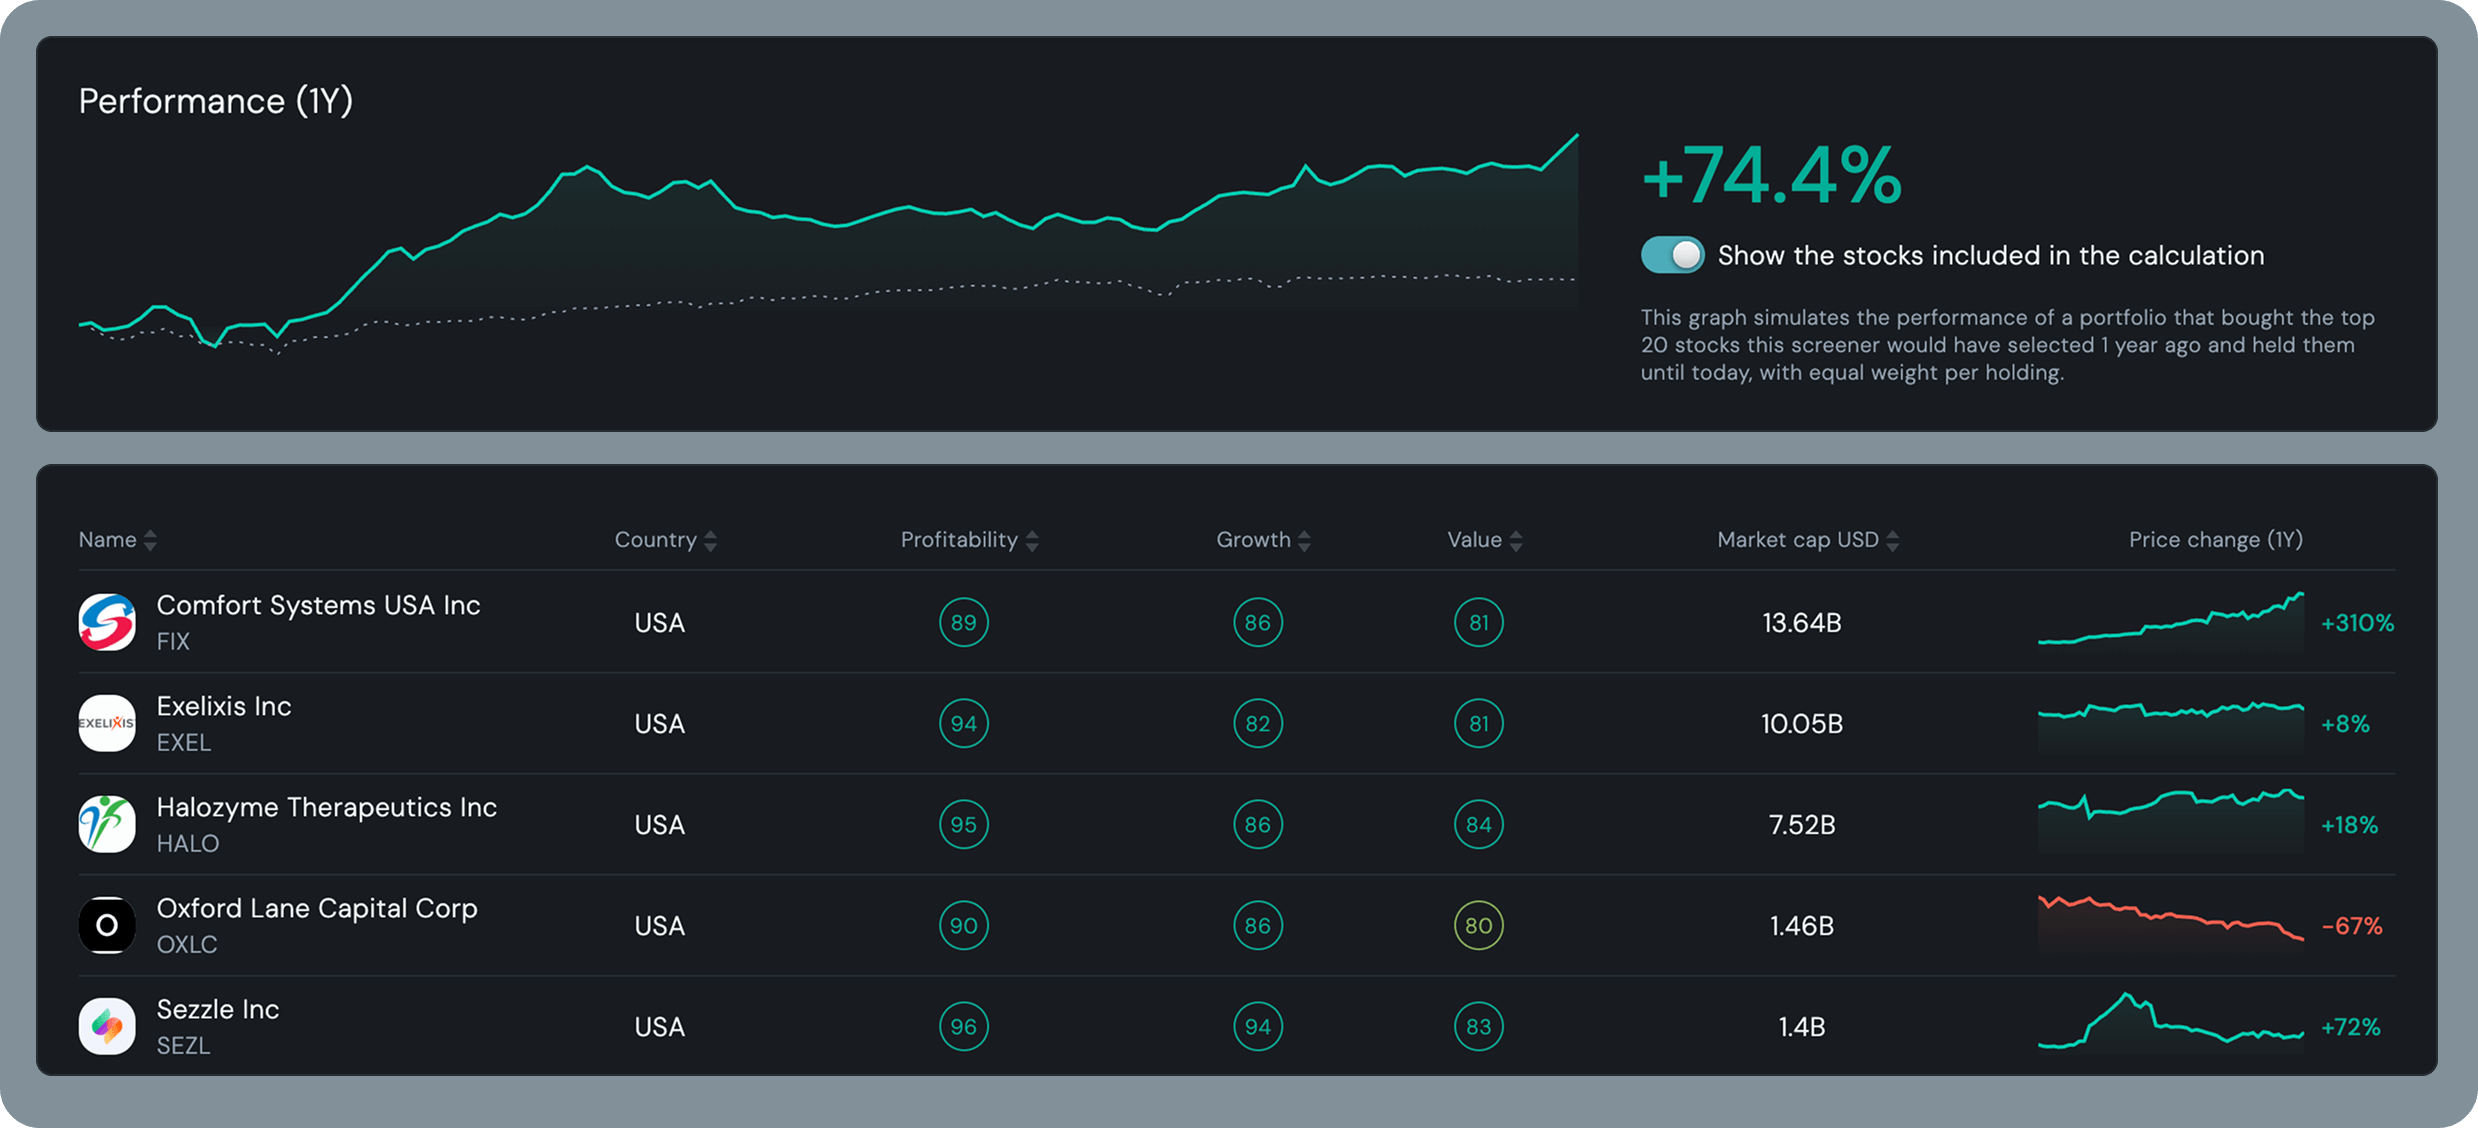This screenshot has height=1128, width=2478.
Task: Click the Performance 1Y line chart
Action: pyautogui.click(x=828, y=240)
